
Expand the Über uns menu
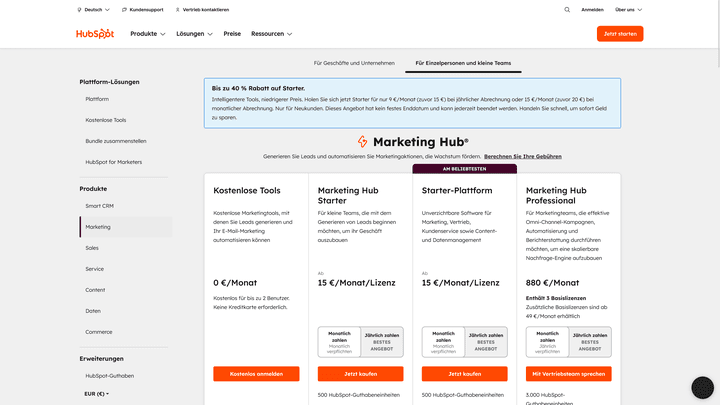pyautogui.click(x=628, y=10)
